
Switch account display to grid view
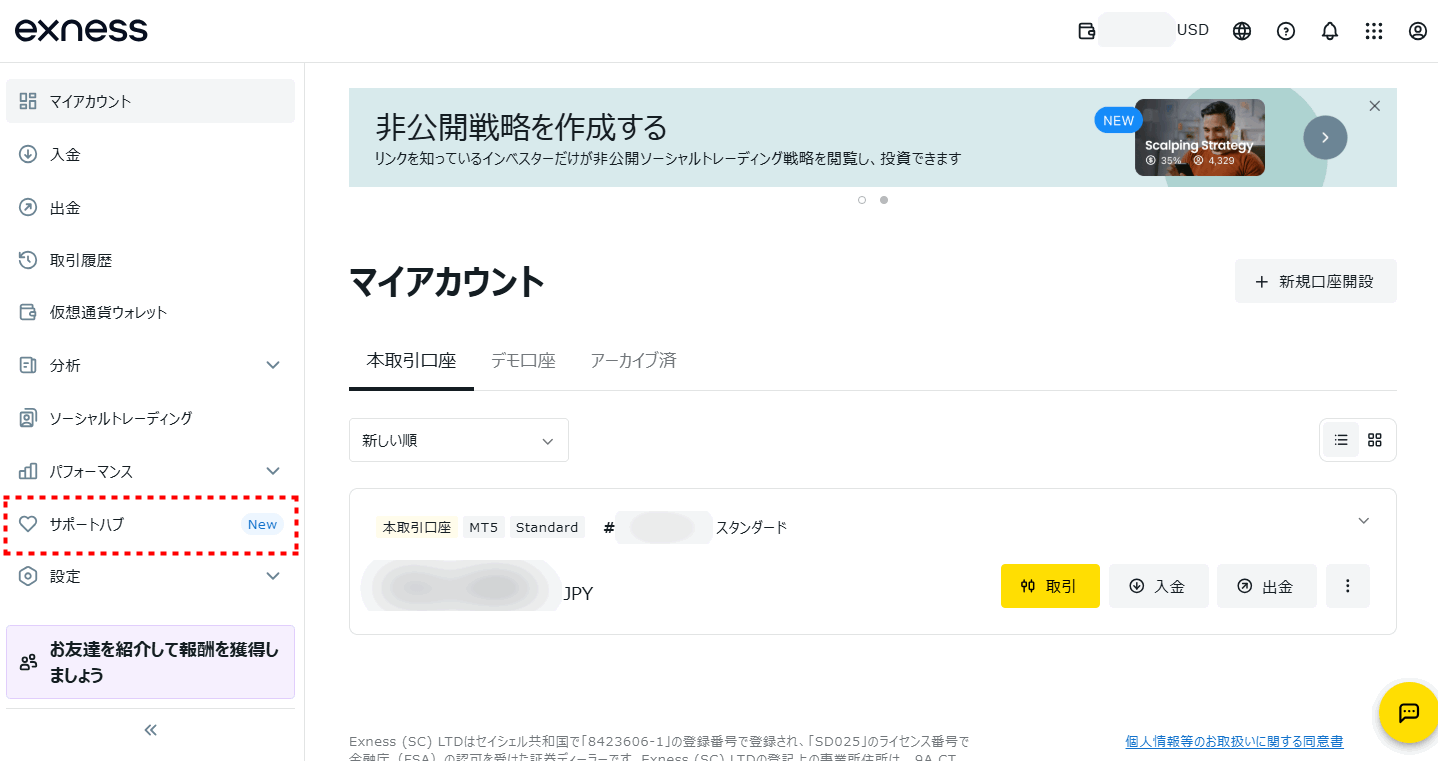[x=1373, y=439]
